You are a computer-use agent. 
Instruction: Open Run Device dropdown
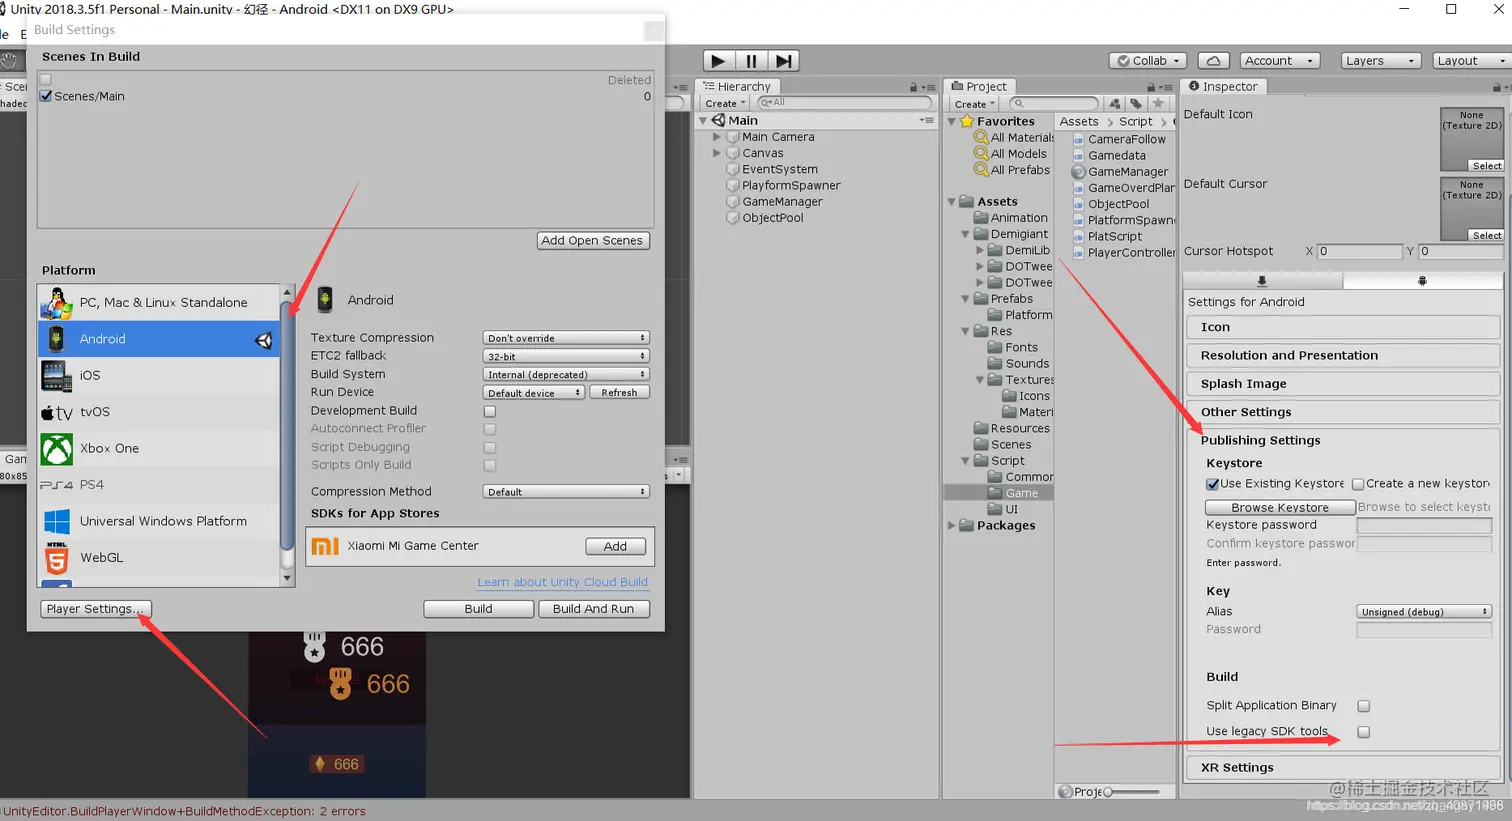point(534,393)
